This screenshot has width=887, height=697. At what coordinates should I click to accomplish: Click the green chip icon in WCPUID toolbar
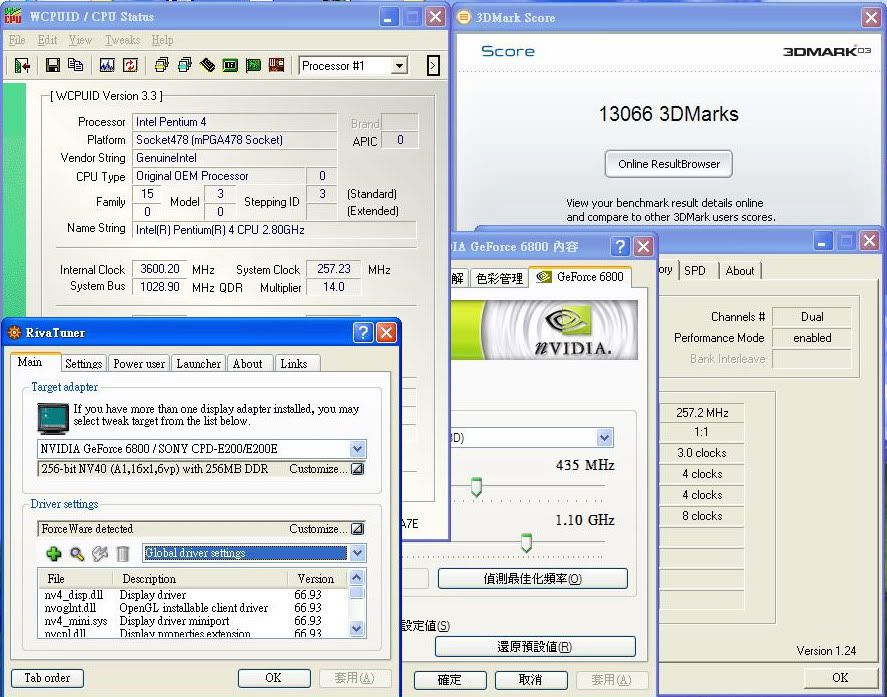[230, 66]
